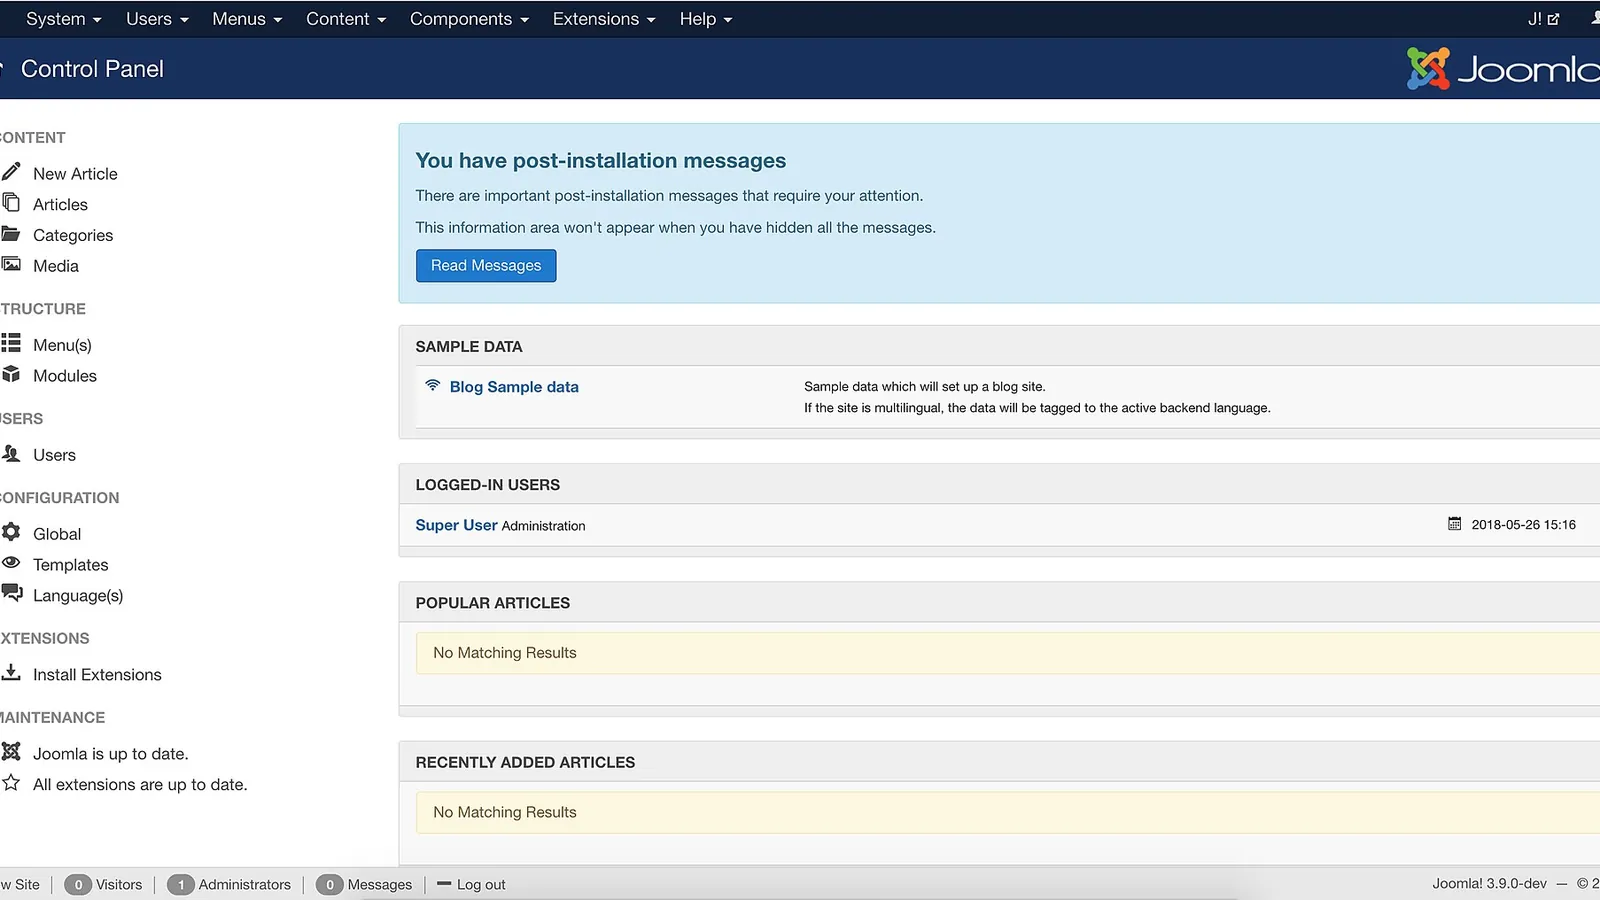The width and height of the screenshot is (1600, 900).
Task: Click the folder icon beside Categories
Action: point(11,234)
